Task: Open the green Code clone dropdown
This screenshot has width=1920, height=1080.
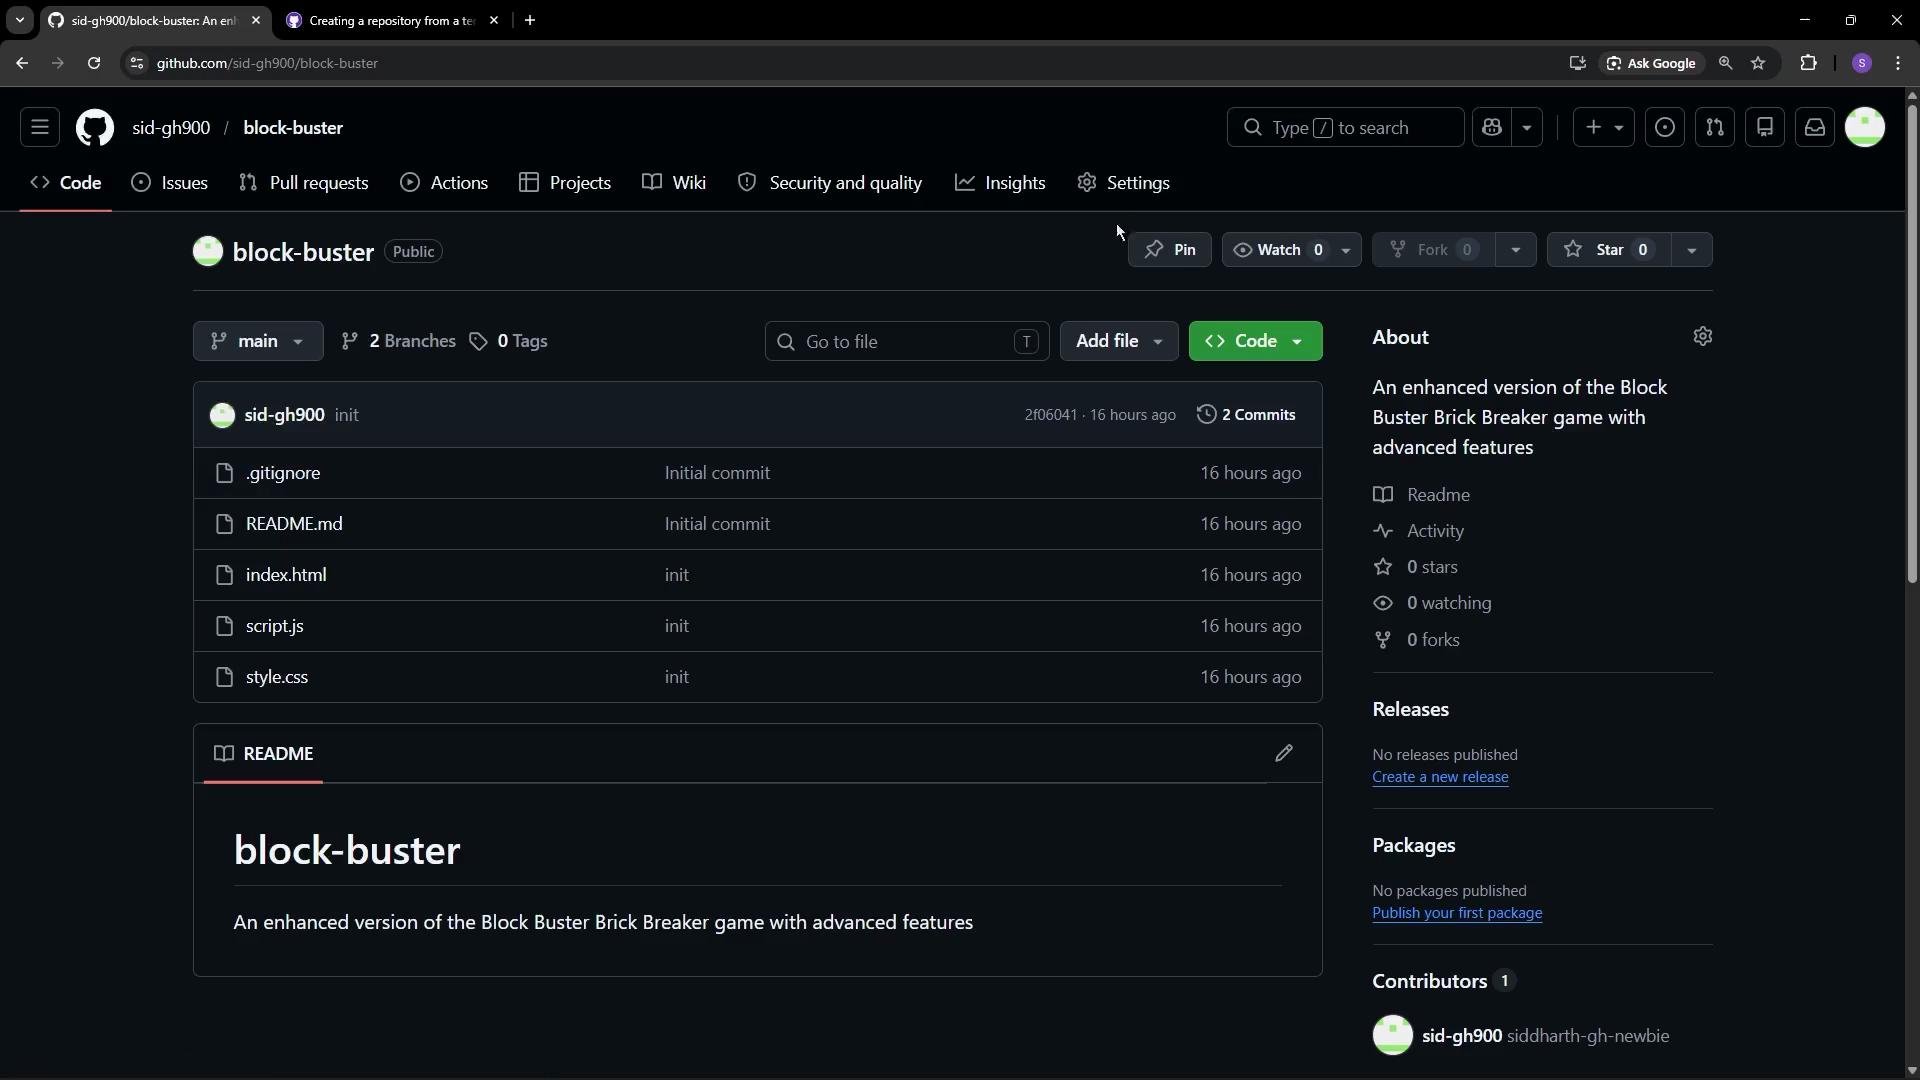Action: (1255, 341)
